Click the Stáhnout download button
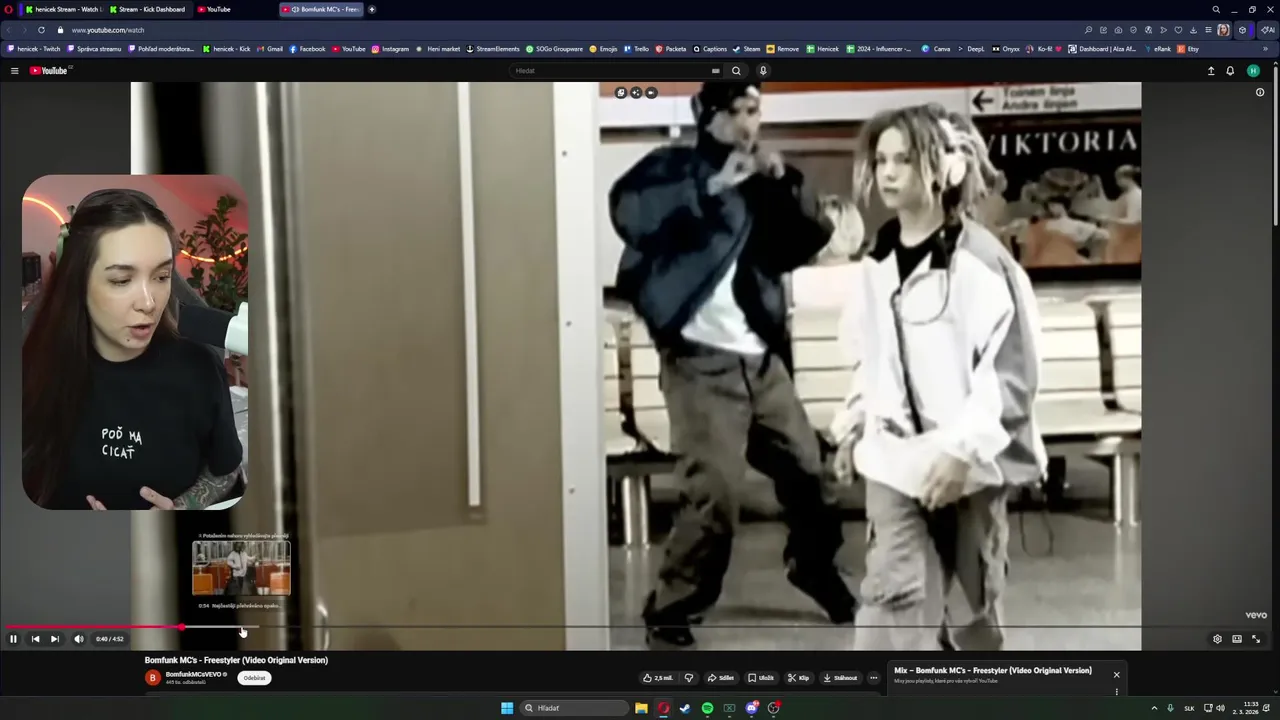 840,678
